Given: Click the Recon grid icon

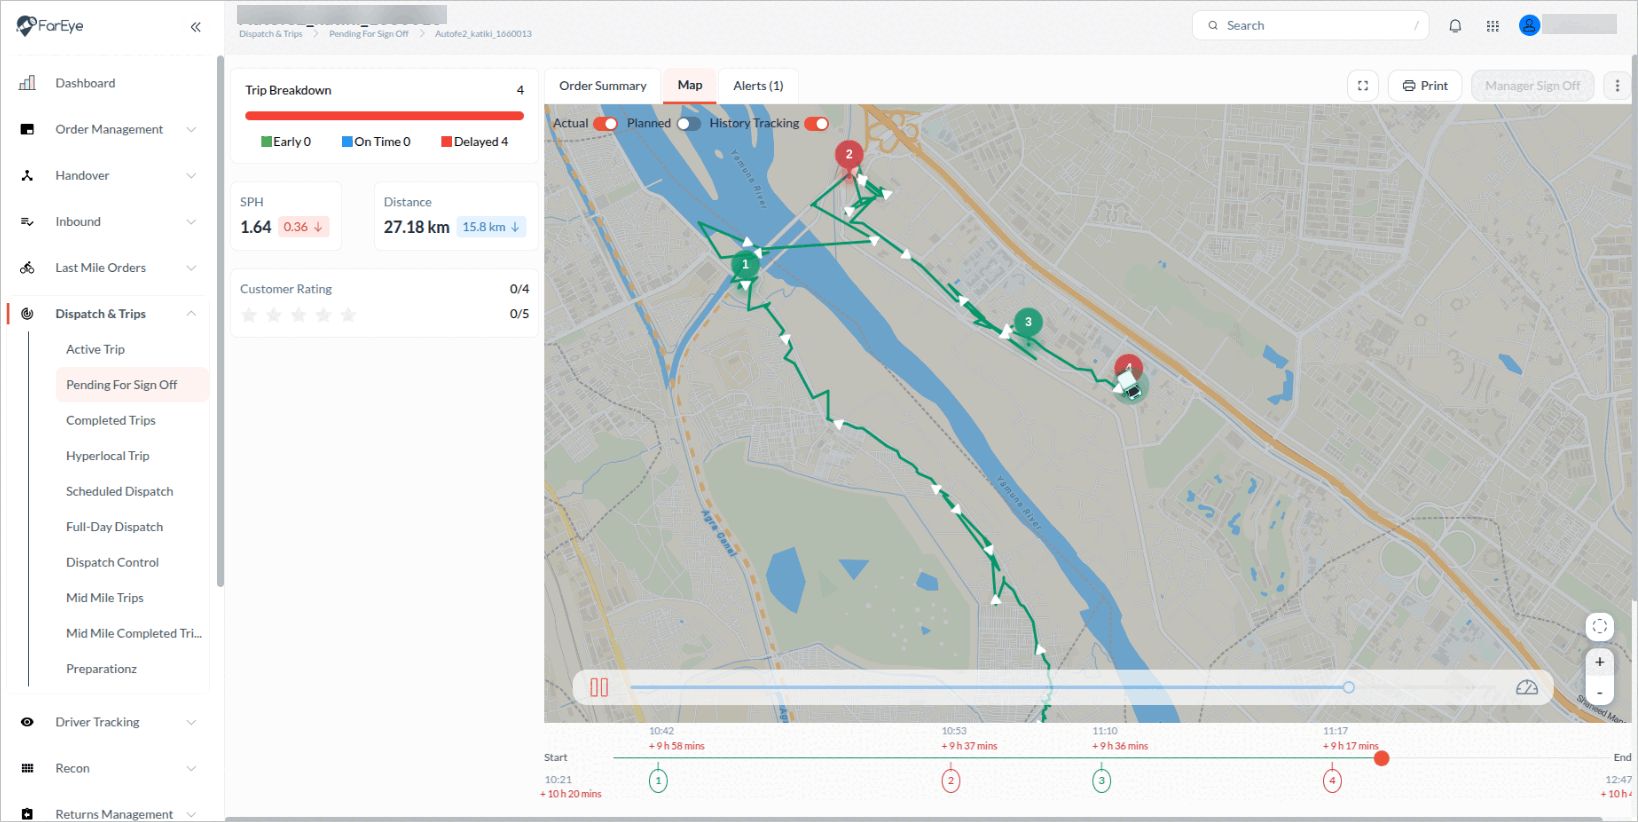Looking at the screenshot, I should 27,768.
